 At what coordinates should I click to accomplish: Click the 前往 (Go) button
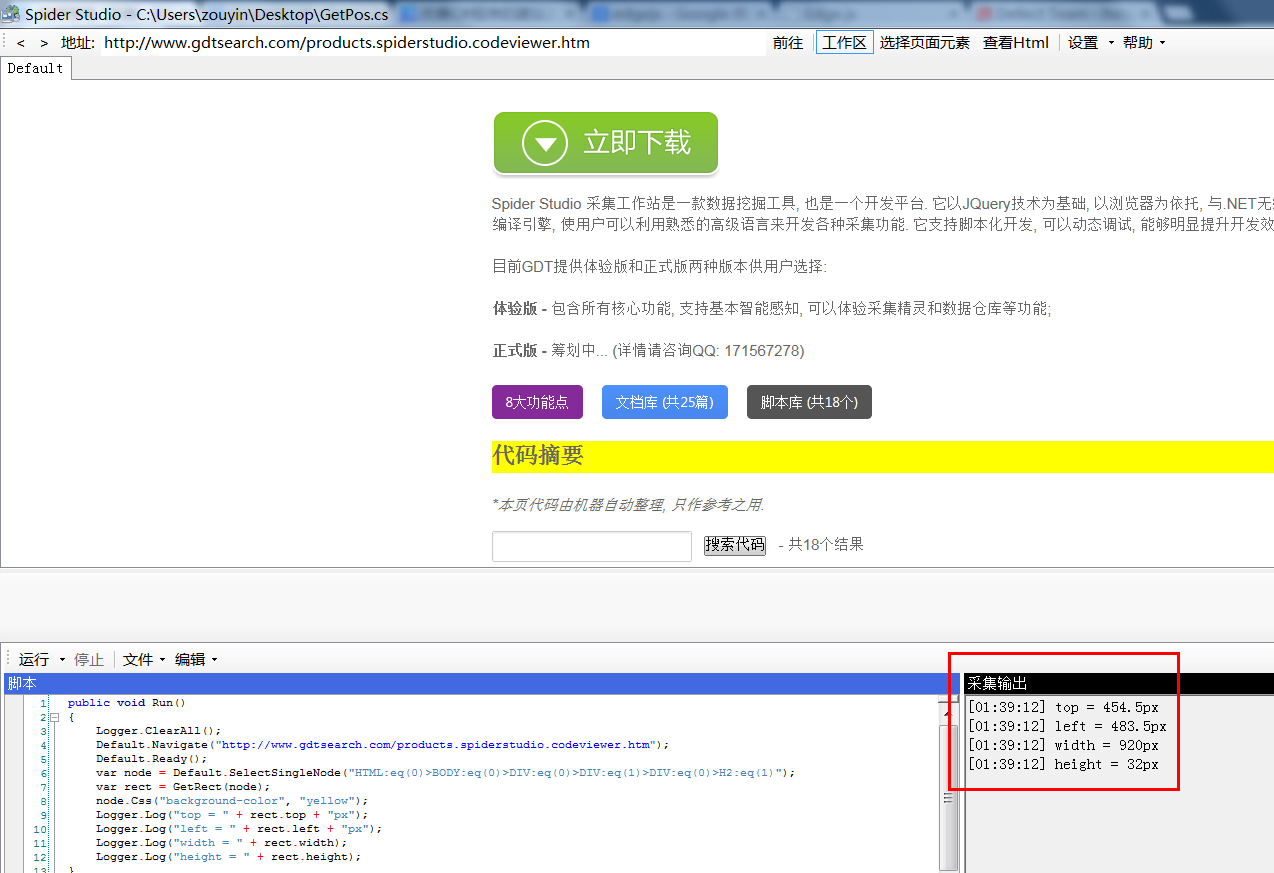coord(788,43)
